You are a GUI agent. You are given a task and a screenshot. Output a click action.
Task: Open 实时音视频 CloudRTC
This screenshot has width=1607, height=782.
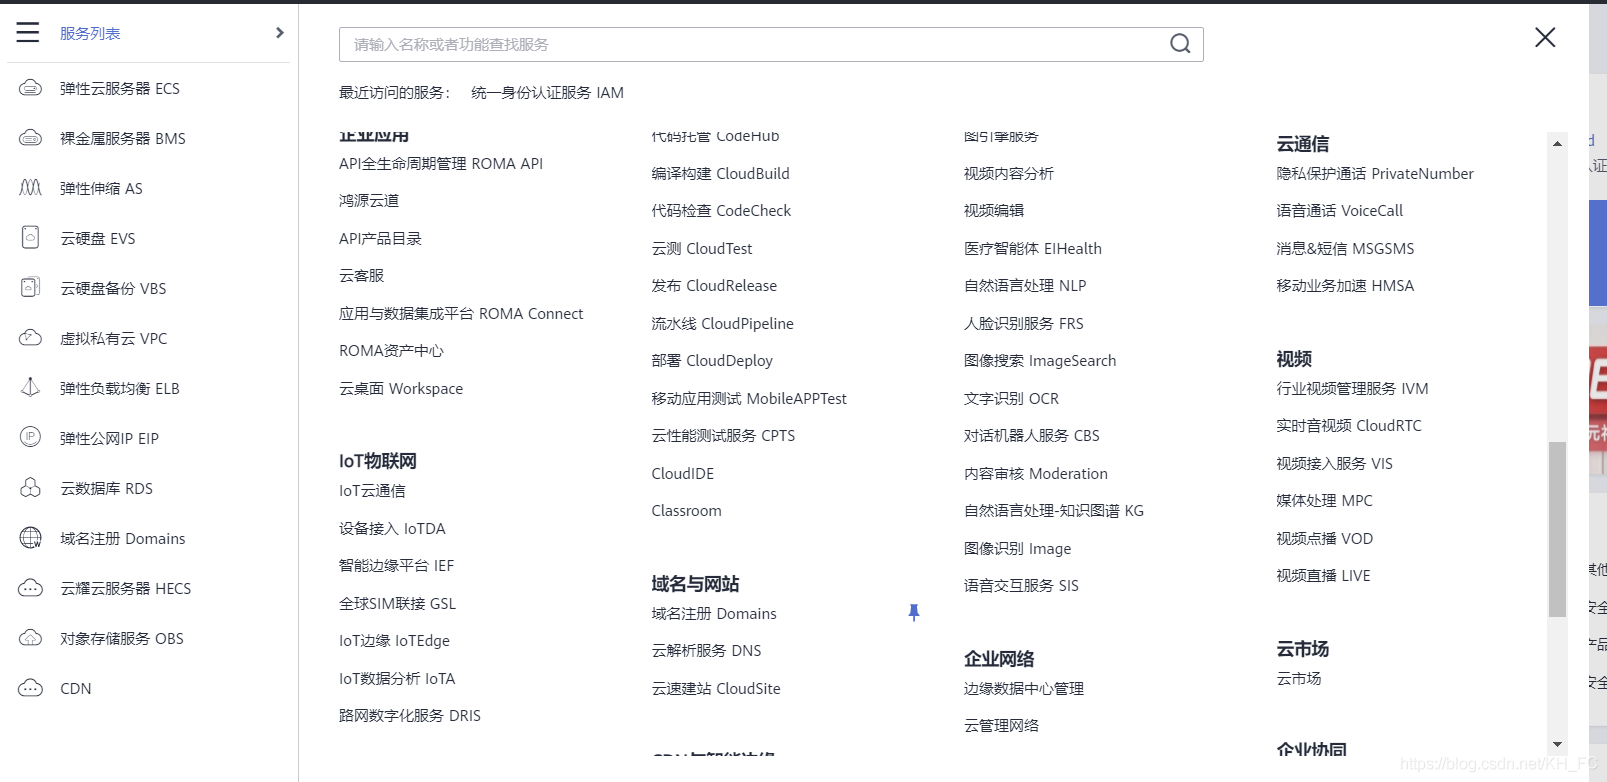point(1349,425)
